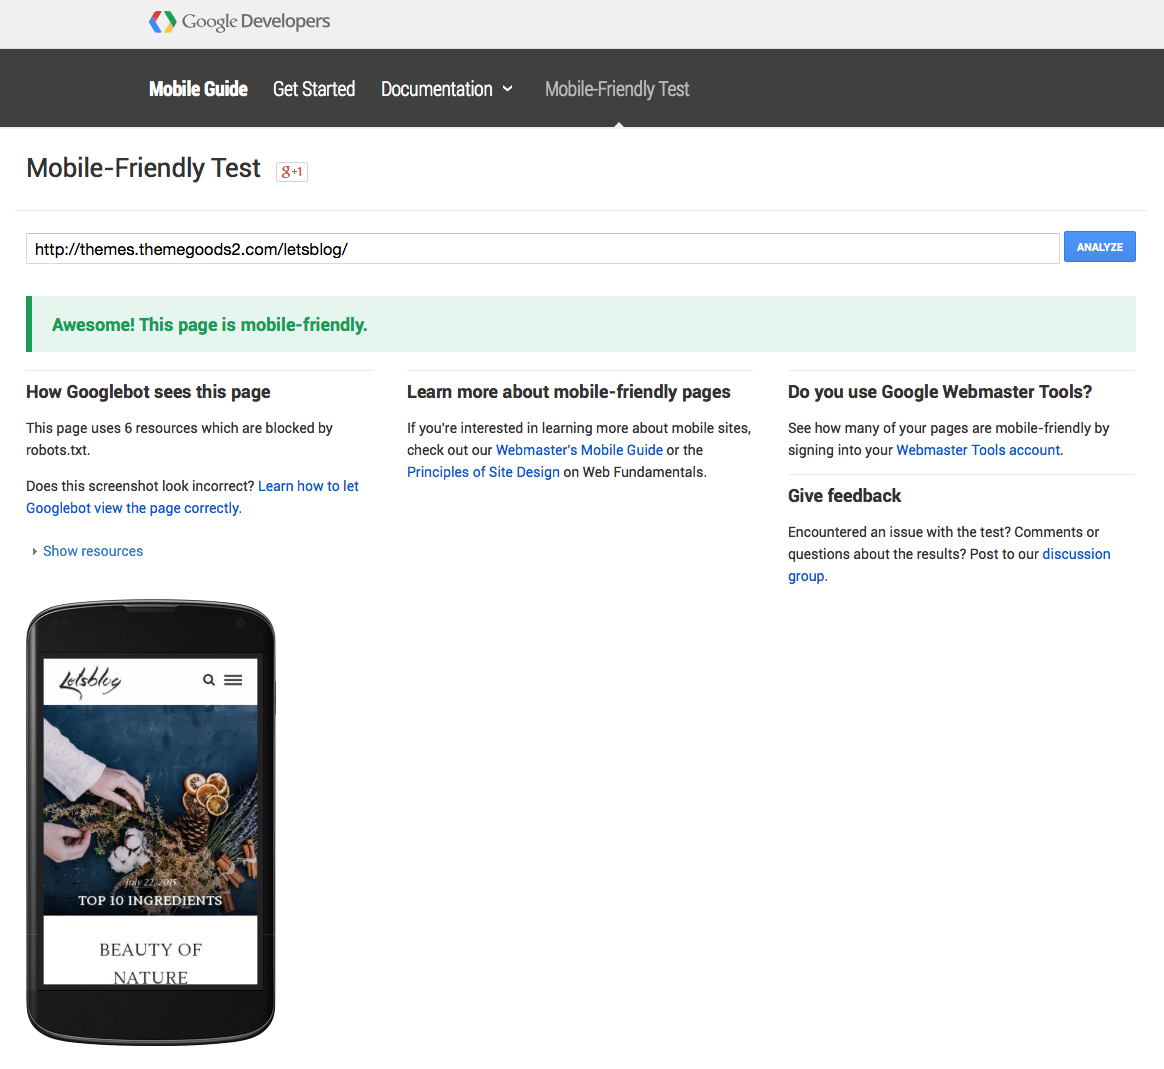Expand the Show resources section
This screenshot has width=1164, height=1069.
coord(92,551)
